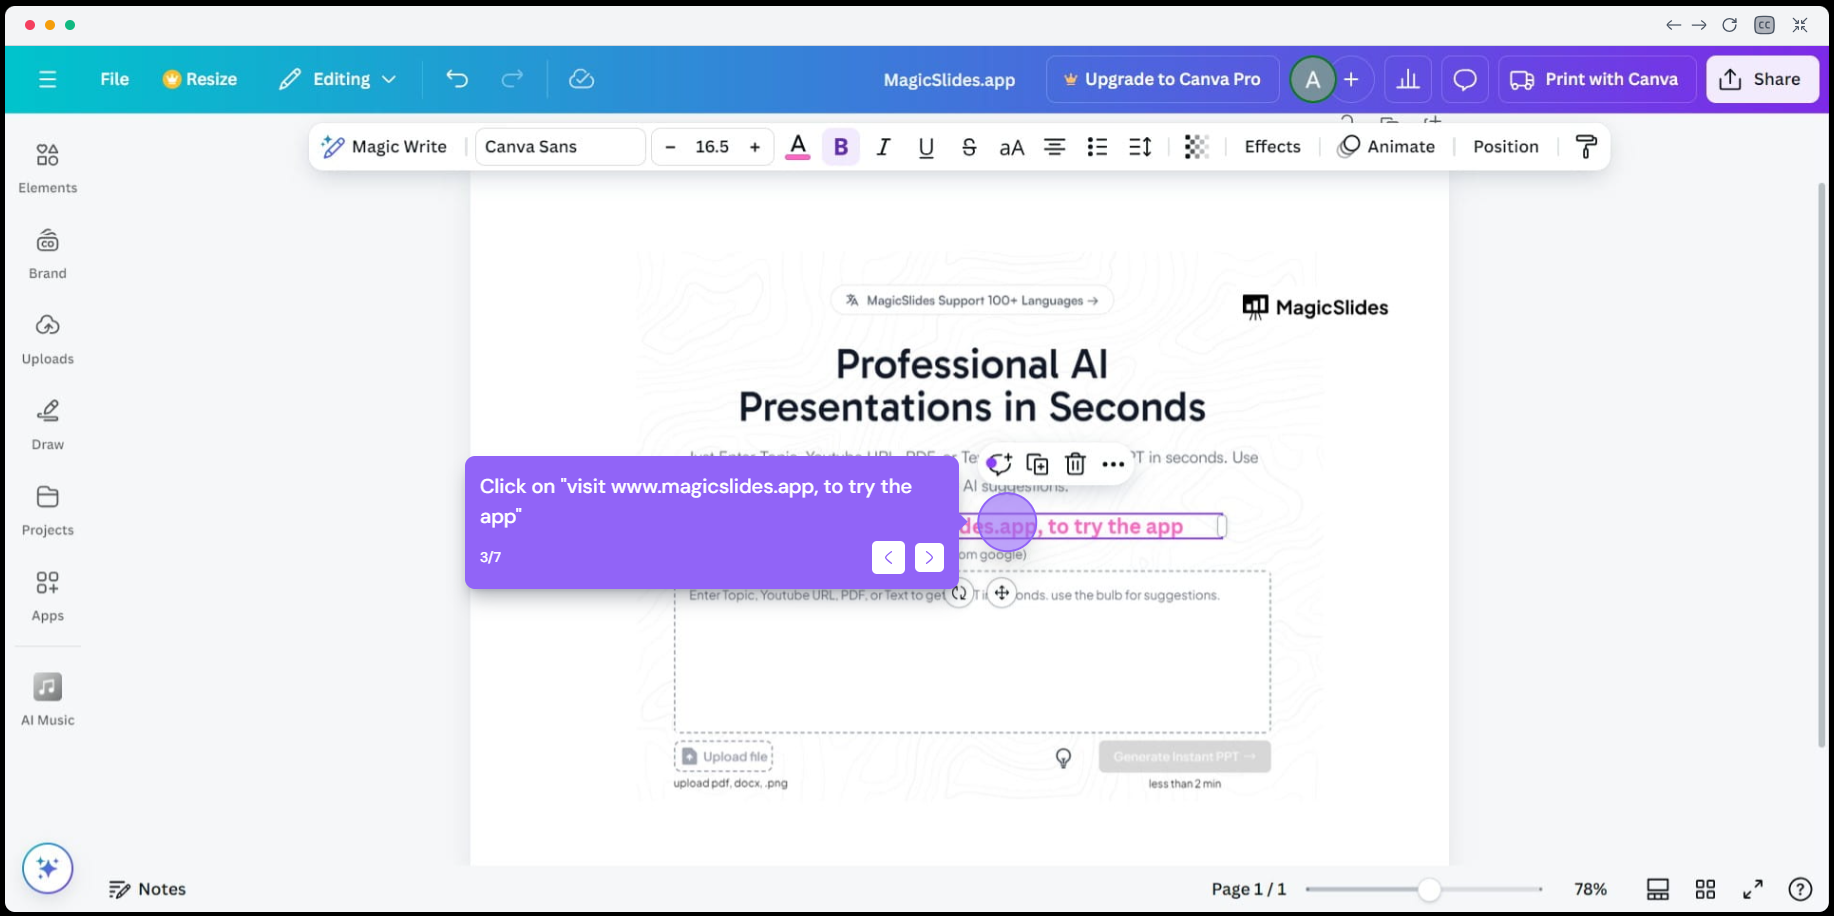Viewport: 1834px width, 916px height.
Task: Open the Resize option
Action: point(200,79)
